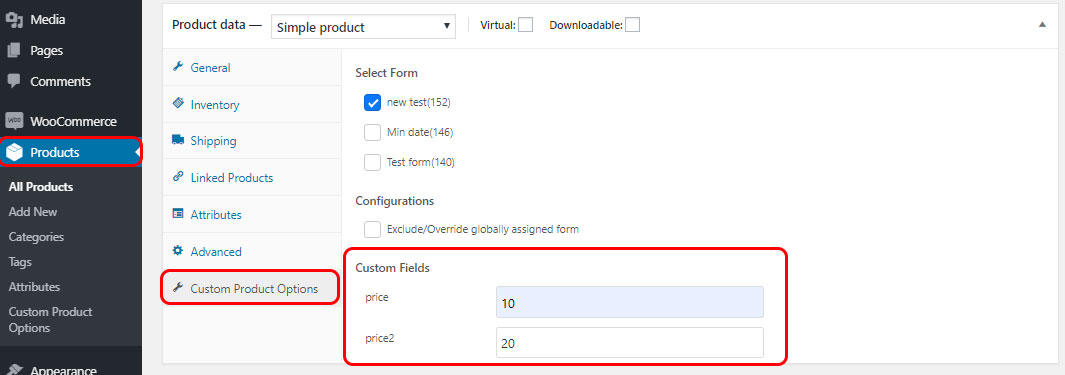The width and height of the screenshot is (1065, 375).
Task: Open the Simple product type dropdown
Action: pos(363,27)
